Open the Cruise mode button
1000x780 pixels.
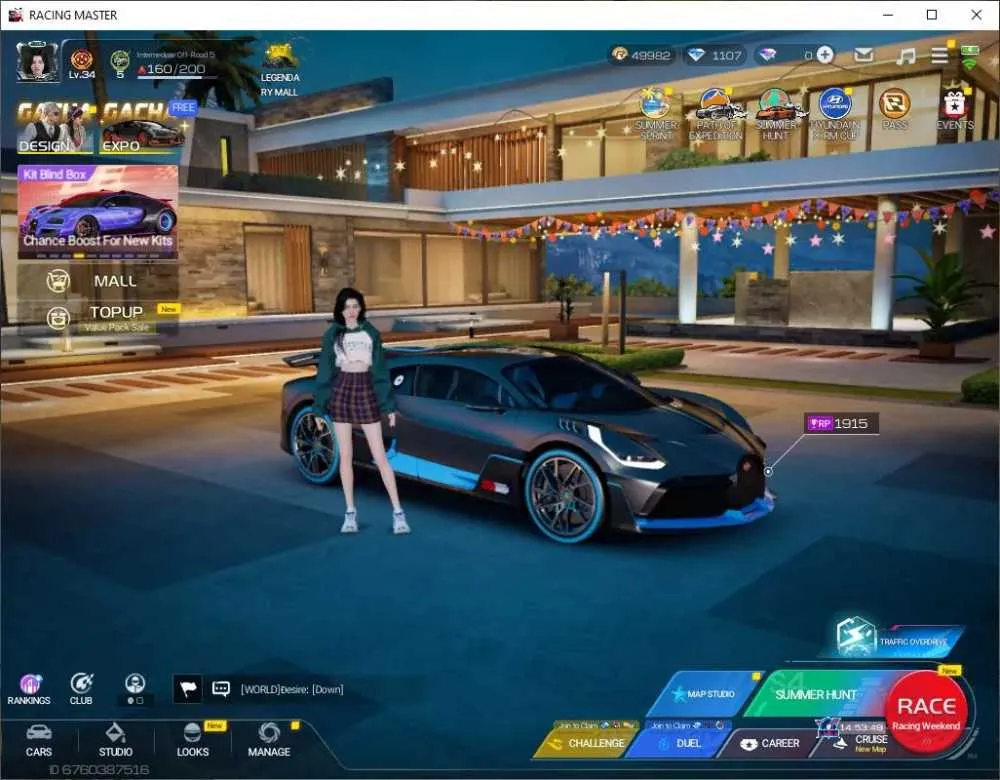coord(861,743)
